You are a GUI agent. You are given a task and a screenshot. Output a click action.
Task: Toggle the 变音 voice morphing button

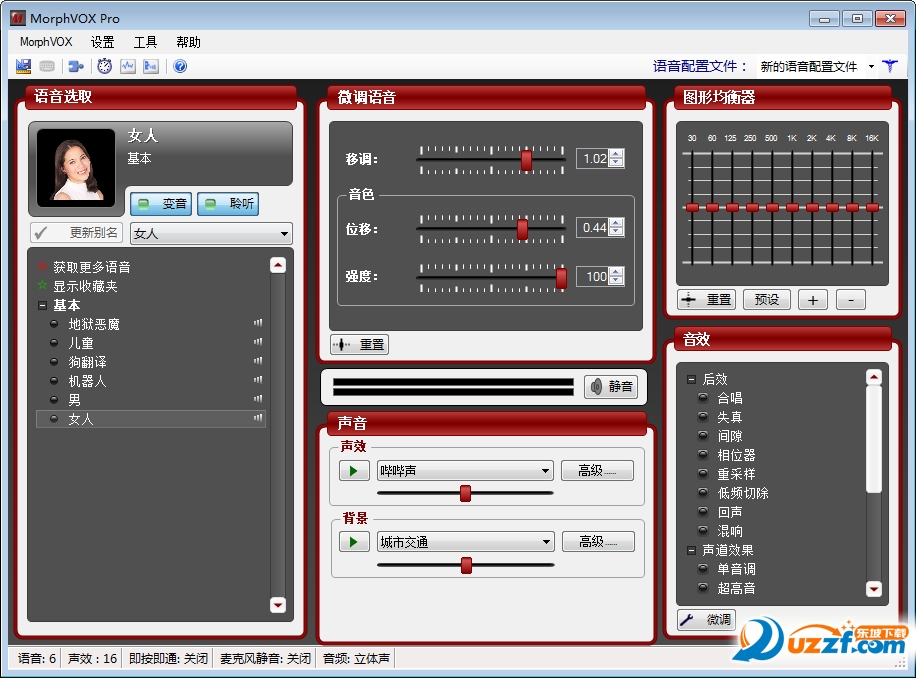click(x=160, y=204)
